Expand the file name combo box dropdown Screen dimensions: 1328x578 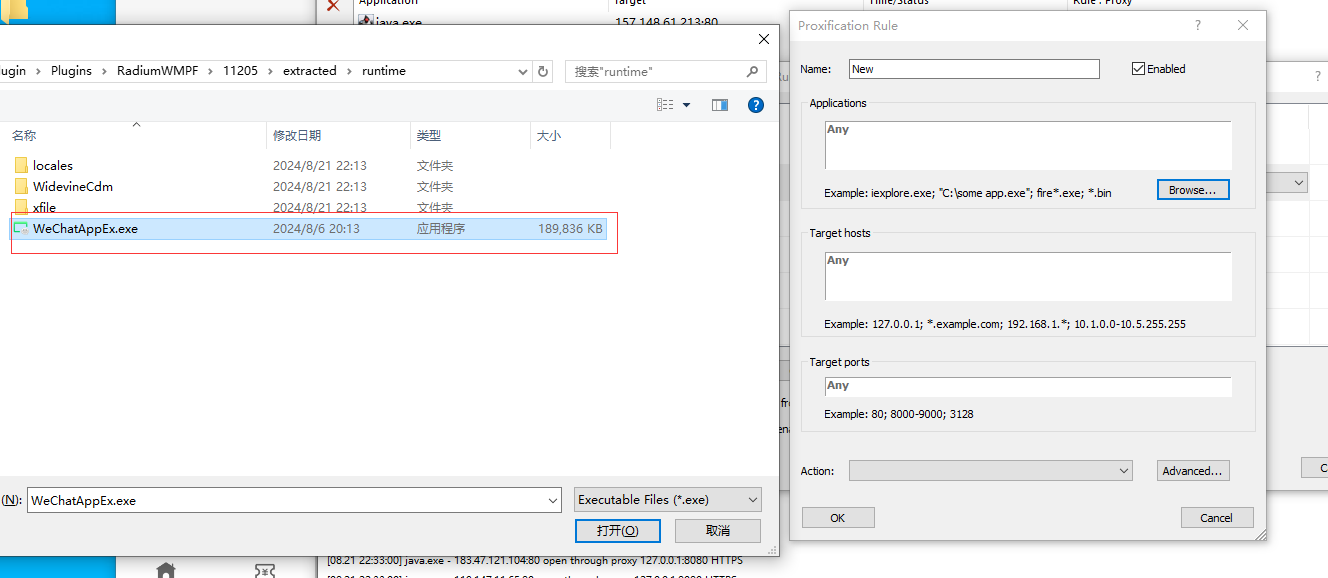click(554, 500)
